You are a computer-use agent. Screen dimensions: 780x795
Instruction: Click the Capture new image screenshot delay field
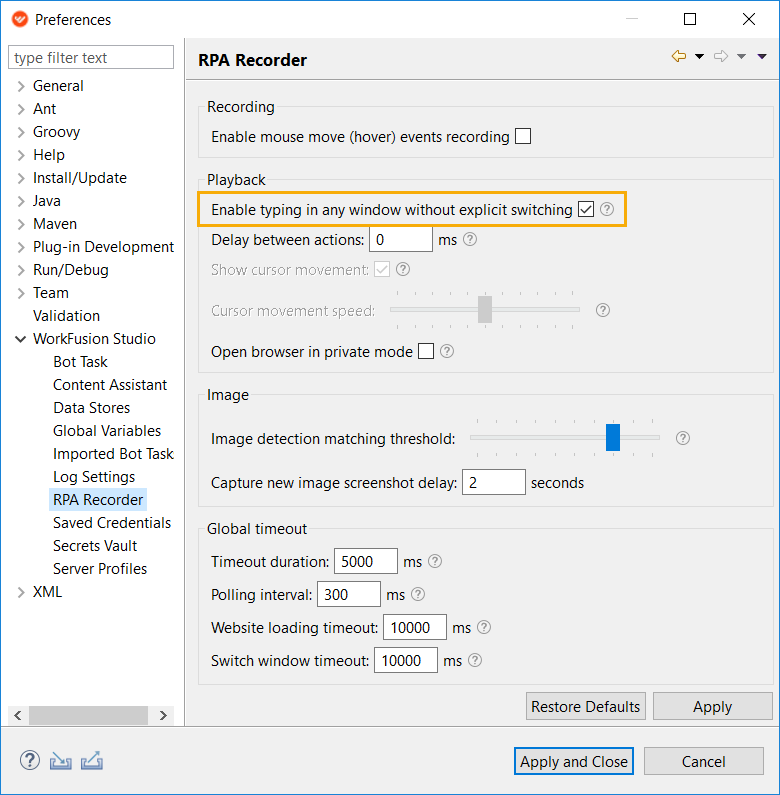[x=493, y=482]
